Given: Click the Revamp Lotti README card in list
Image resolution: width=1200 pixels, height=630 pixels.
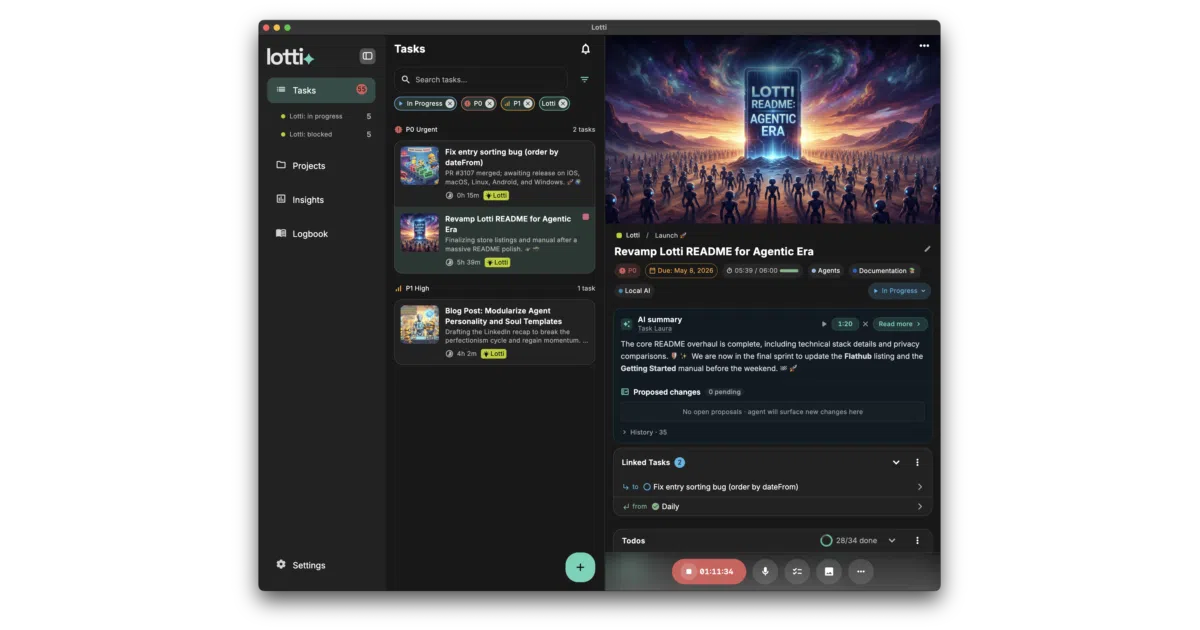Looking at the screenshot, I should tap(495, 241).
